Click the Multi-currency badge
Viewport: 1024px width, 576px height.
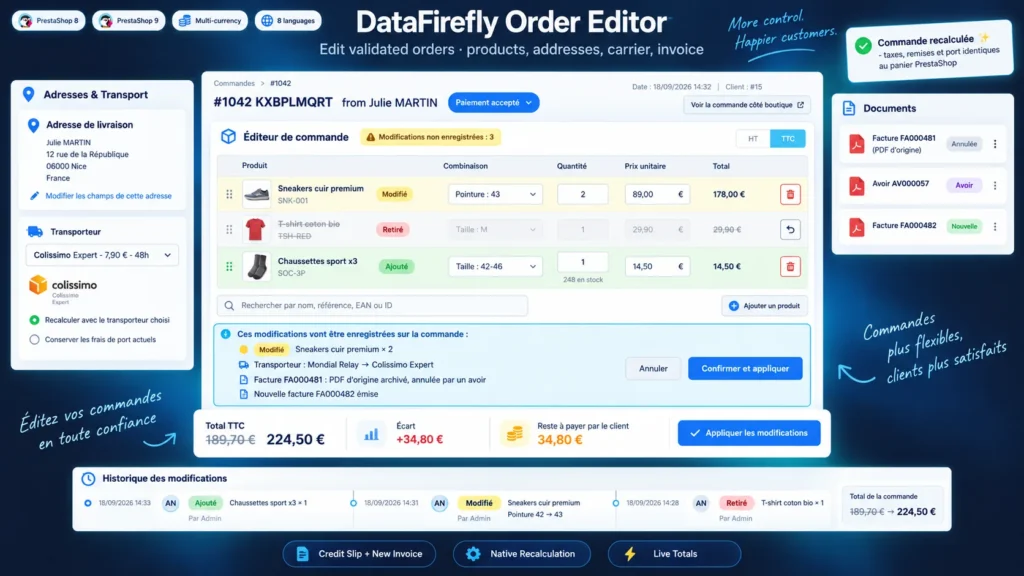pos(210,21)
